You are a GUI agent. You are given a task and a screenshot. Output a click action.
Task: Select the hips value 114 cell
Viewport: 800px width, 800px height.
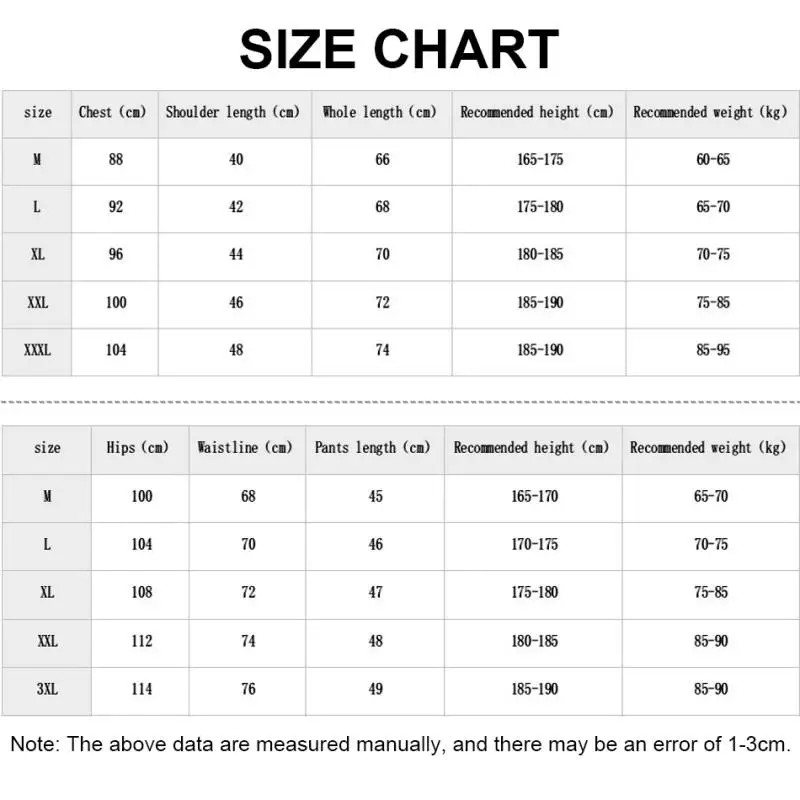pos(141,689)
